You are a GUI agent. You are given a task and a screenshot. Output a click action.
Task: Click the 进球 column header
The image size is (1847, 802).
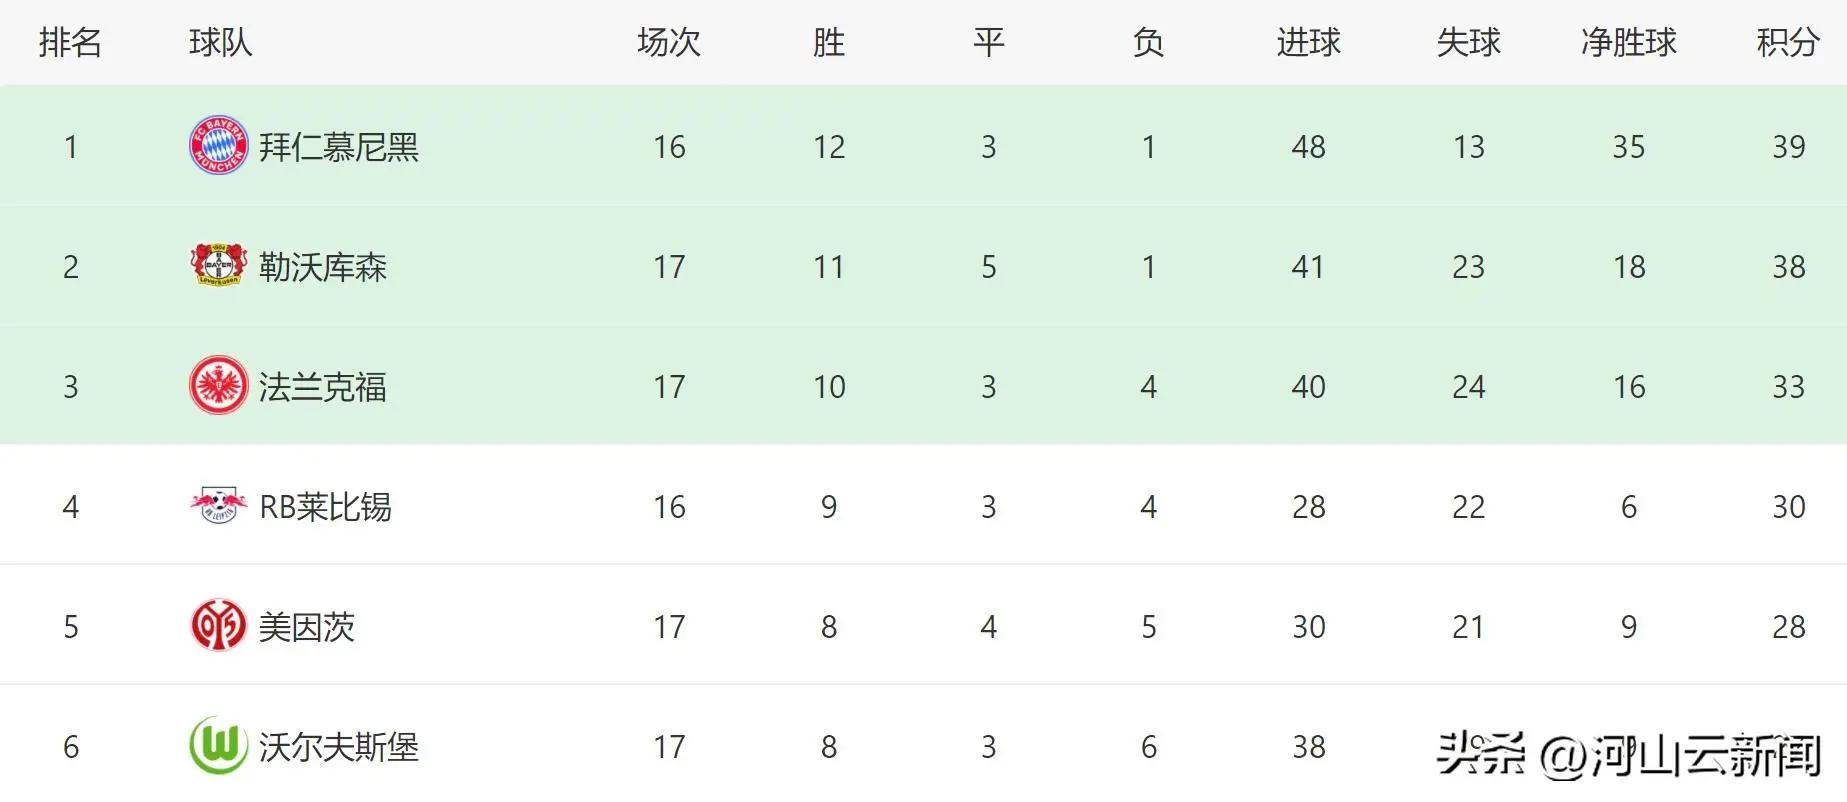click(1308, 42)
